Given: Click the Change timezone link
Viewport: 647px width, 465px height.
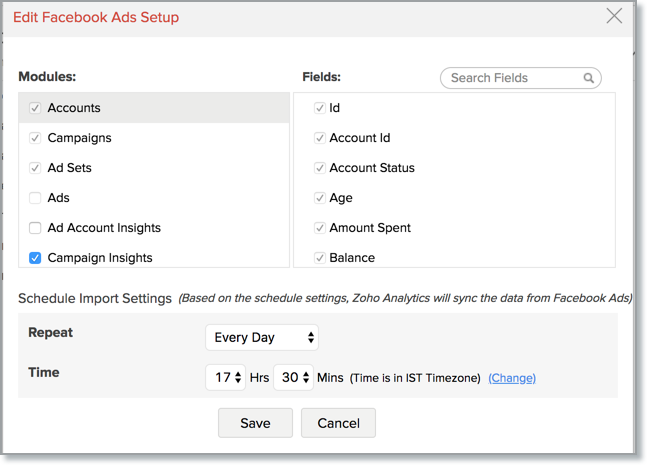Looking at the screenshot, I should [x=512, y=378].
